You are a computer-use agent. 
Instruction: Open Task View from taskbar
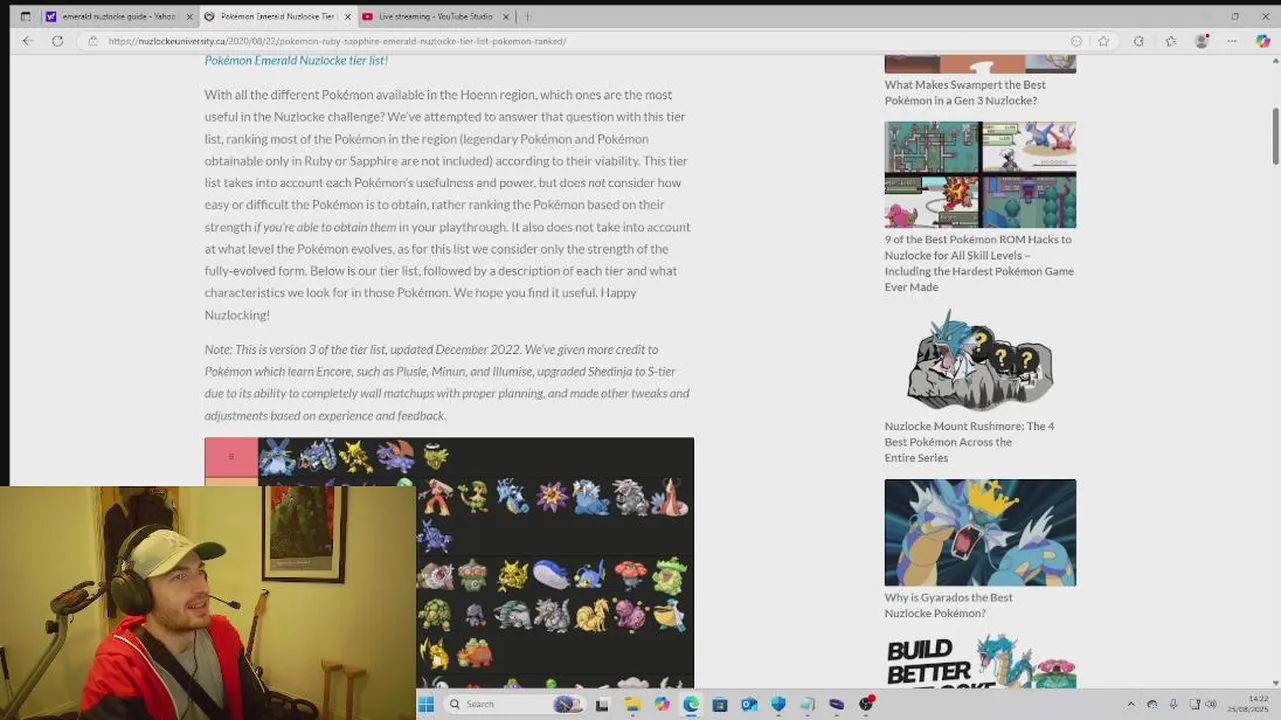pyautogui.click(x=602, y=704)
